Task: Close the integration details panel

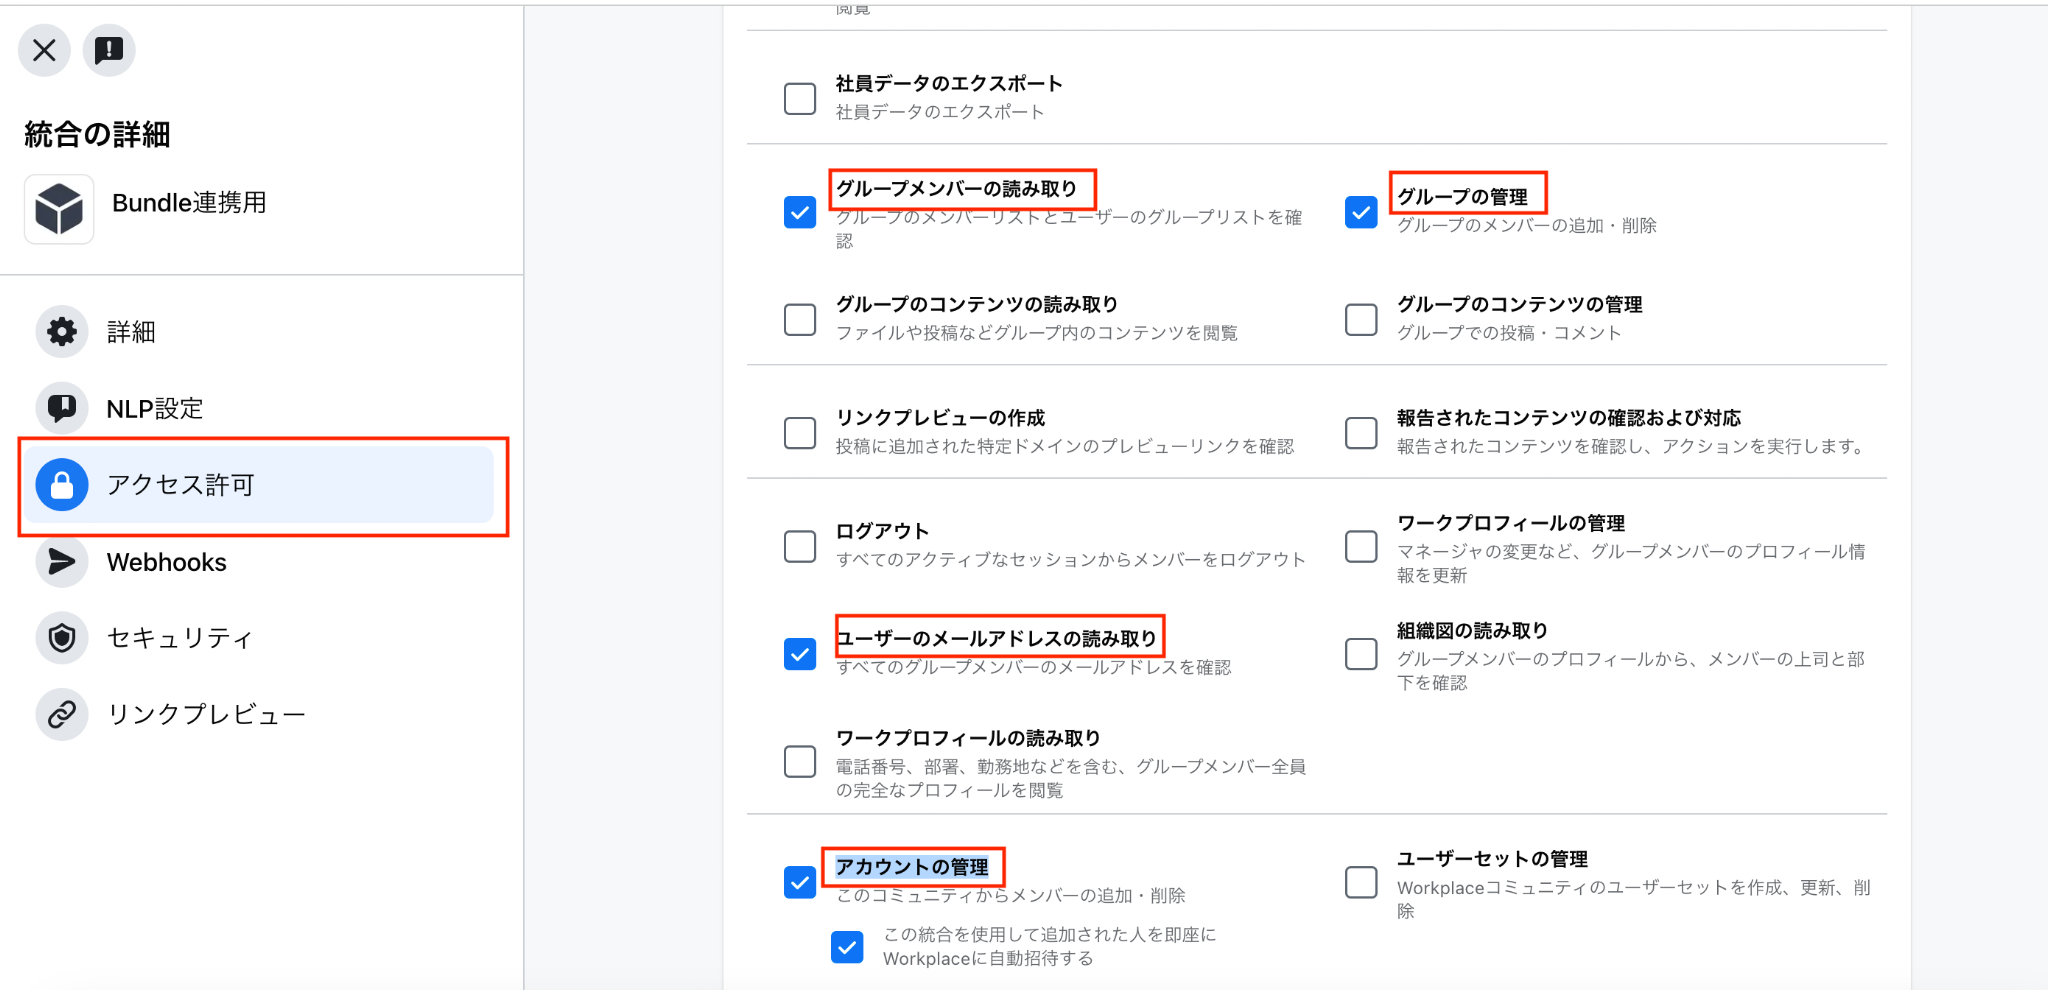Action: (44, 50)
